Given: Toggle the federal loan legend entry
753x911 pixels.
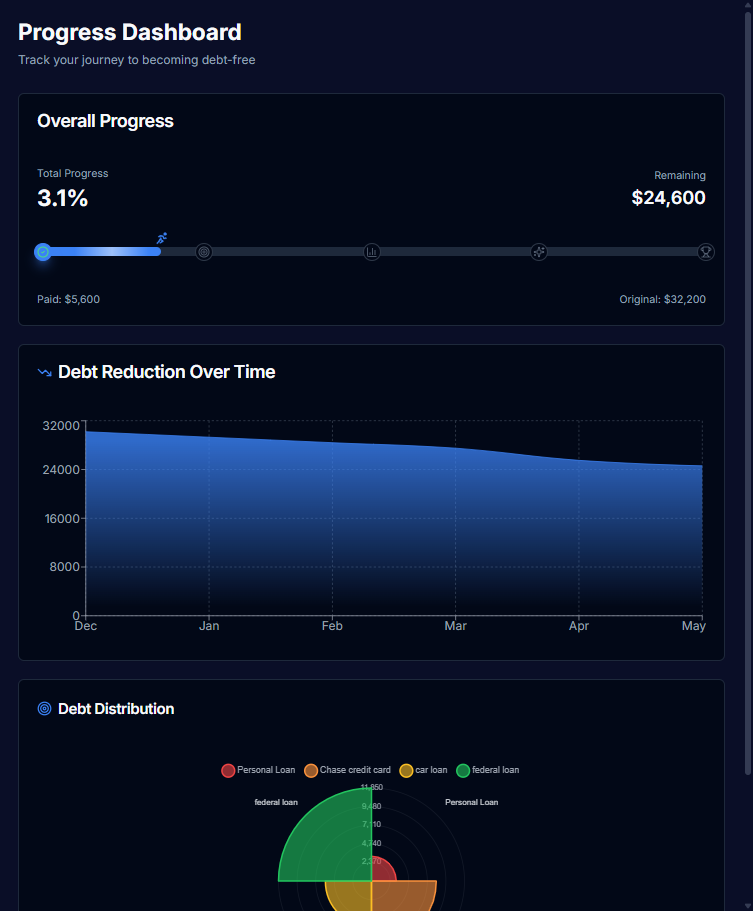Looking at the screenshot, I should (x=487, y=770).
